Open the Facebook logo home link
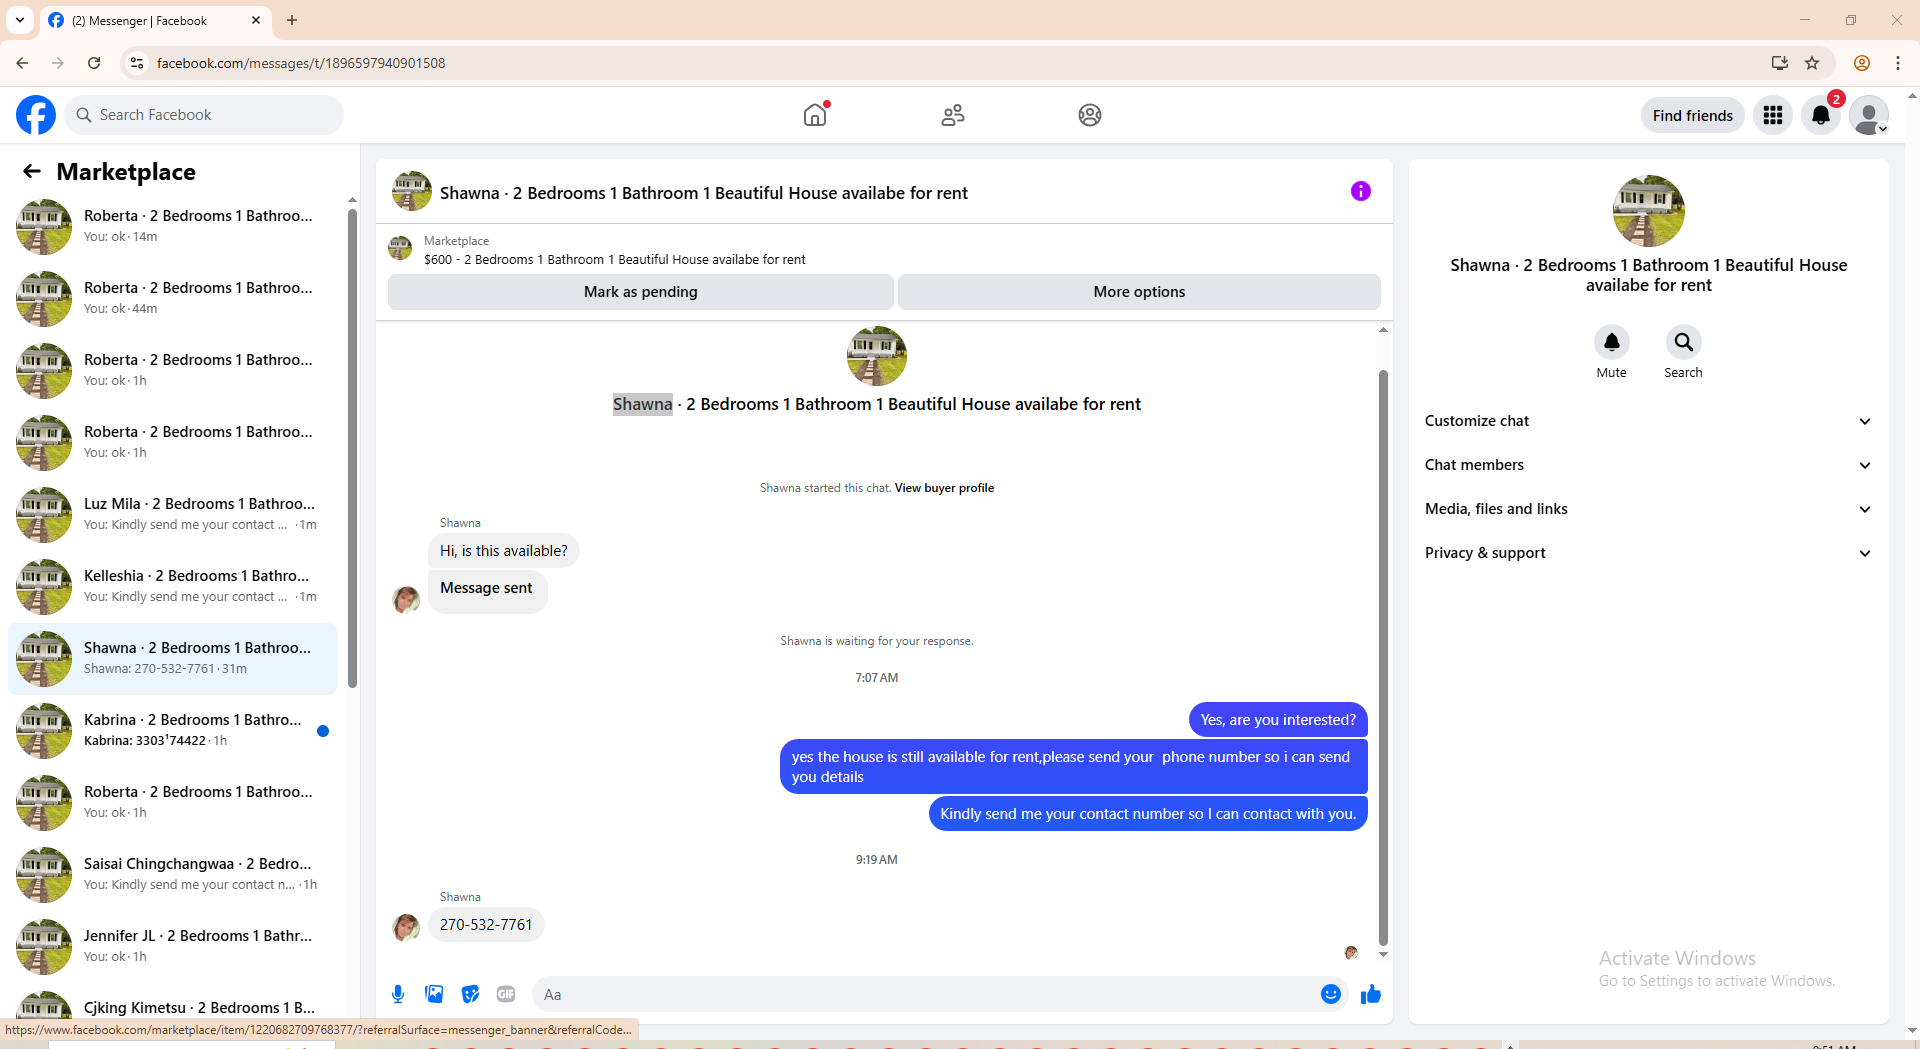Image resolution: width=1920 pixels, height=1049 pixels. tap(36, 115)
